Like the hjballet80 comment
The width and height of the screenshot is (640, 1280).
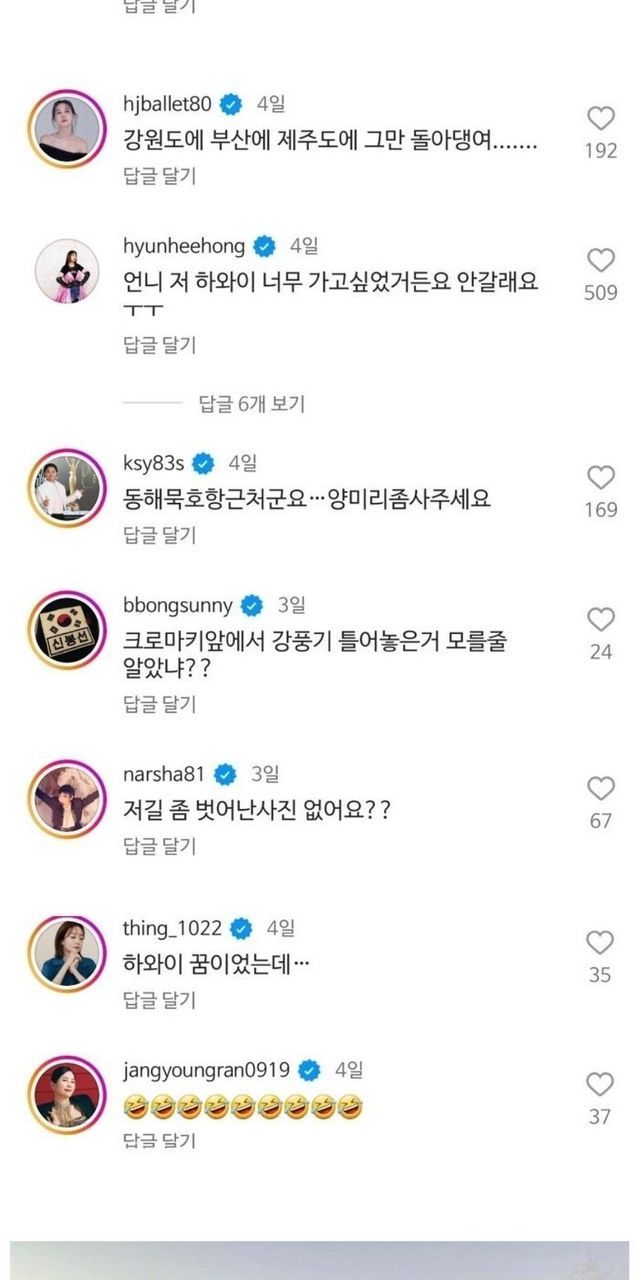click(600, 119)
